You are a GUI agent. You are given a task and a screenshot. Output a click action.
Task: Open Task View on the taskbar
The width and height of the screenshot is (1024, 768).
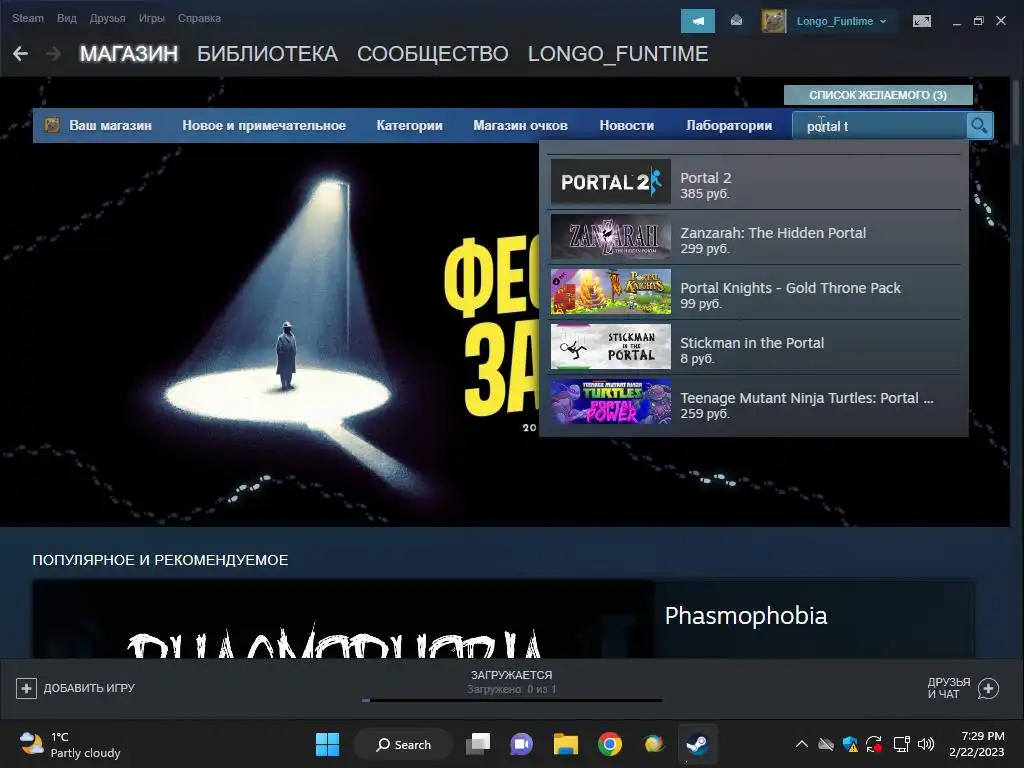tap(478, 744)
